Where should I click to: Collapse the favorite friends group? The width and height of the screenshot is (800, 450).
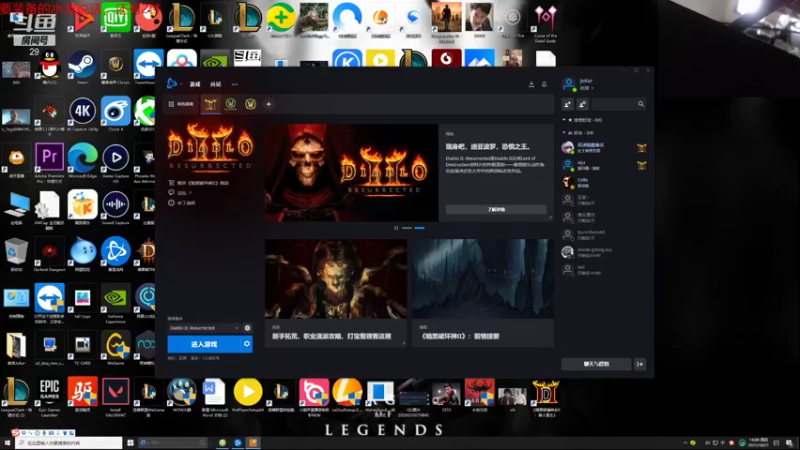click(x=582, y=120)
